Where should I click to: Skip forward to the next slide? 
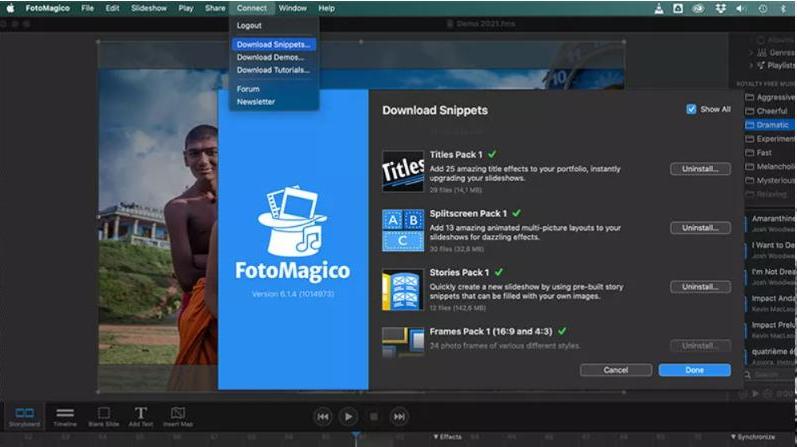(x=400, y=417)
